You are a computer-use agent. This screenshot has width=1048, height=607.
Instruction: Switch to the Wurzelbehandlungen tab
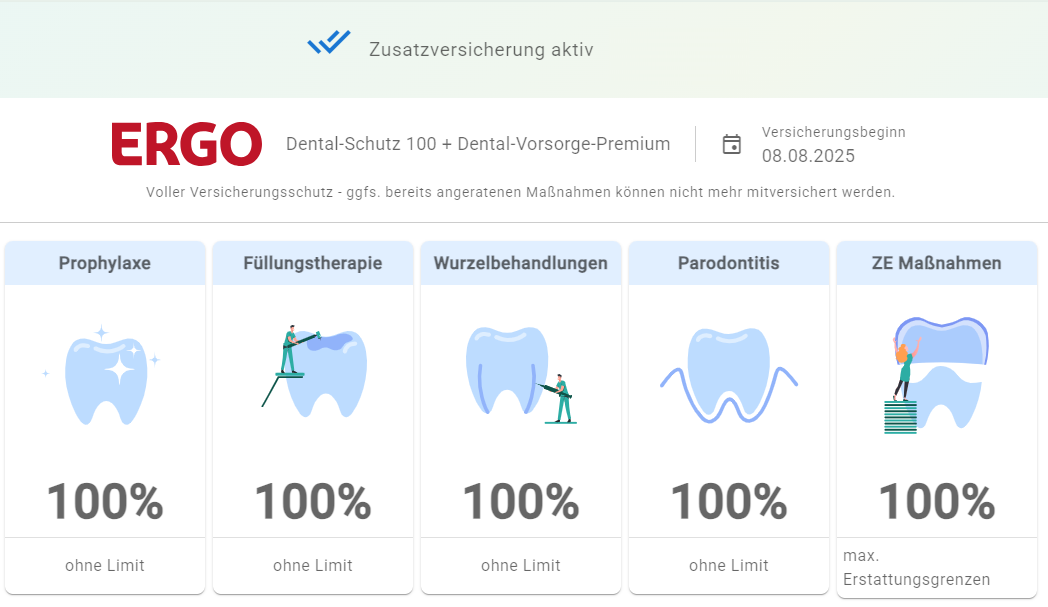pos(520,263)
